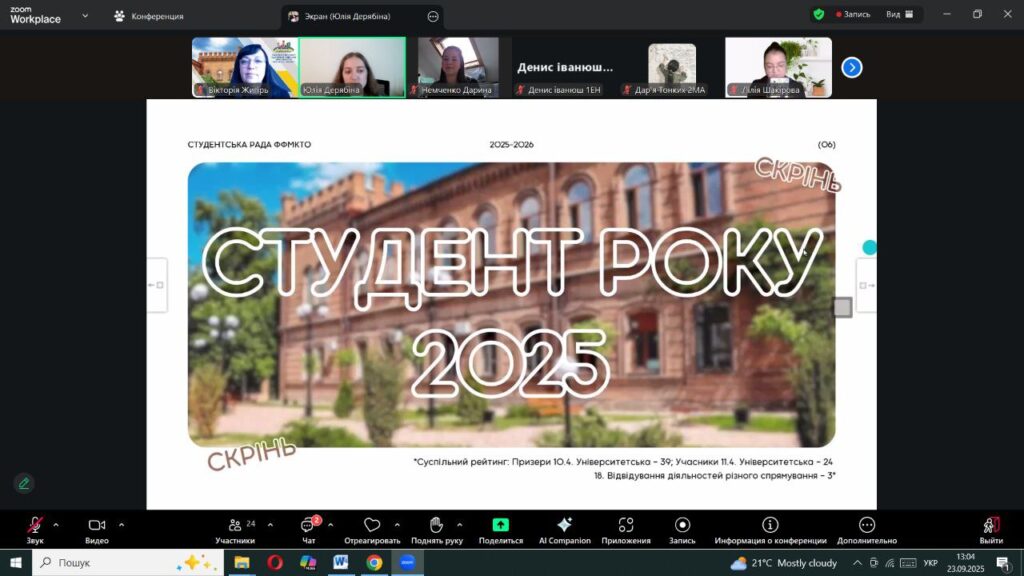The image size is (1024, 576).
Task: Click the Отреагировать heart icon
Action: pyautogui.click(x=372, y=529)
